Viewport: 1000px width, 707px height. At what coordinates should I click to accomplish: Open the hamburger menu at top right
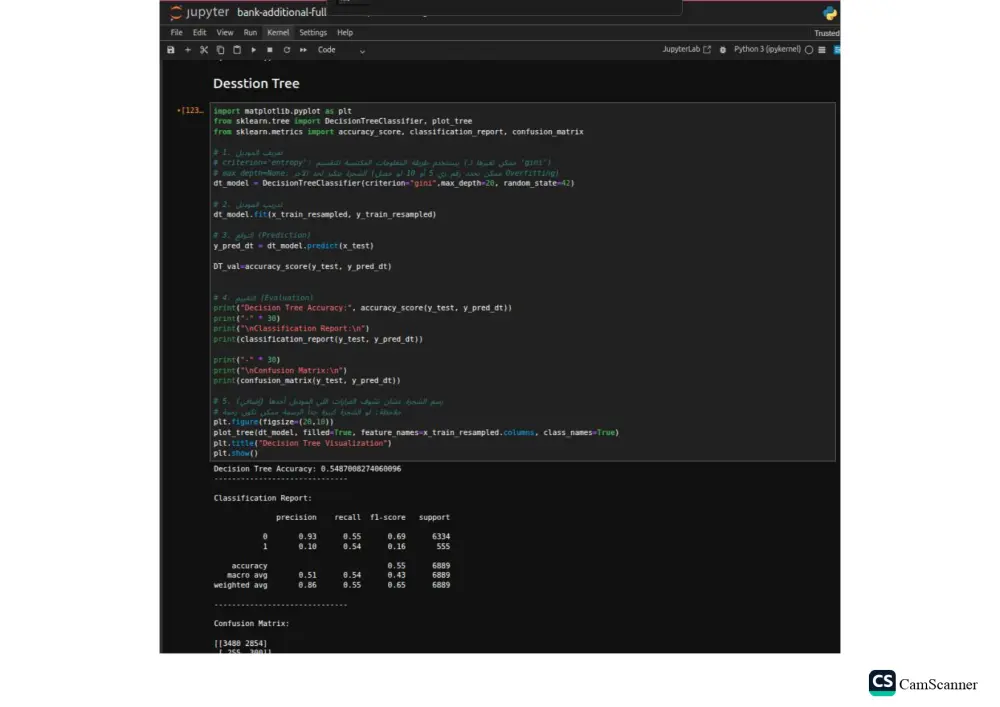click(822, 49)
